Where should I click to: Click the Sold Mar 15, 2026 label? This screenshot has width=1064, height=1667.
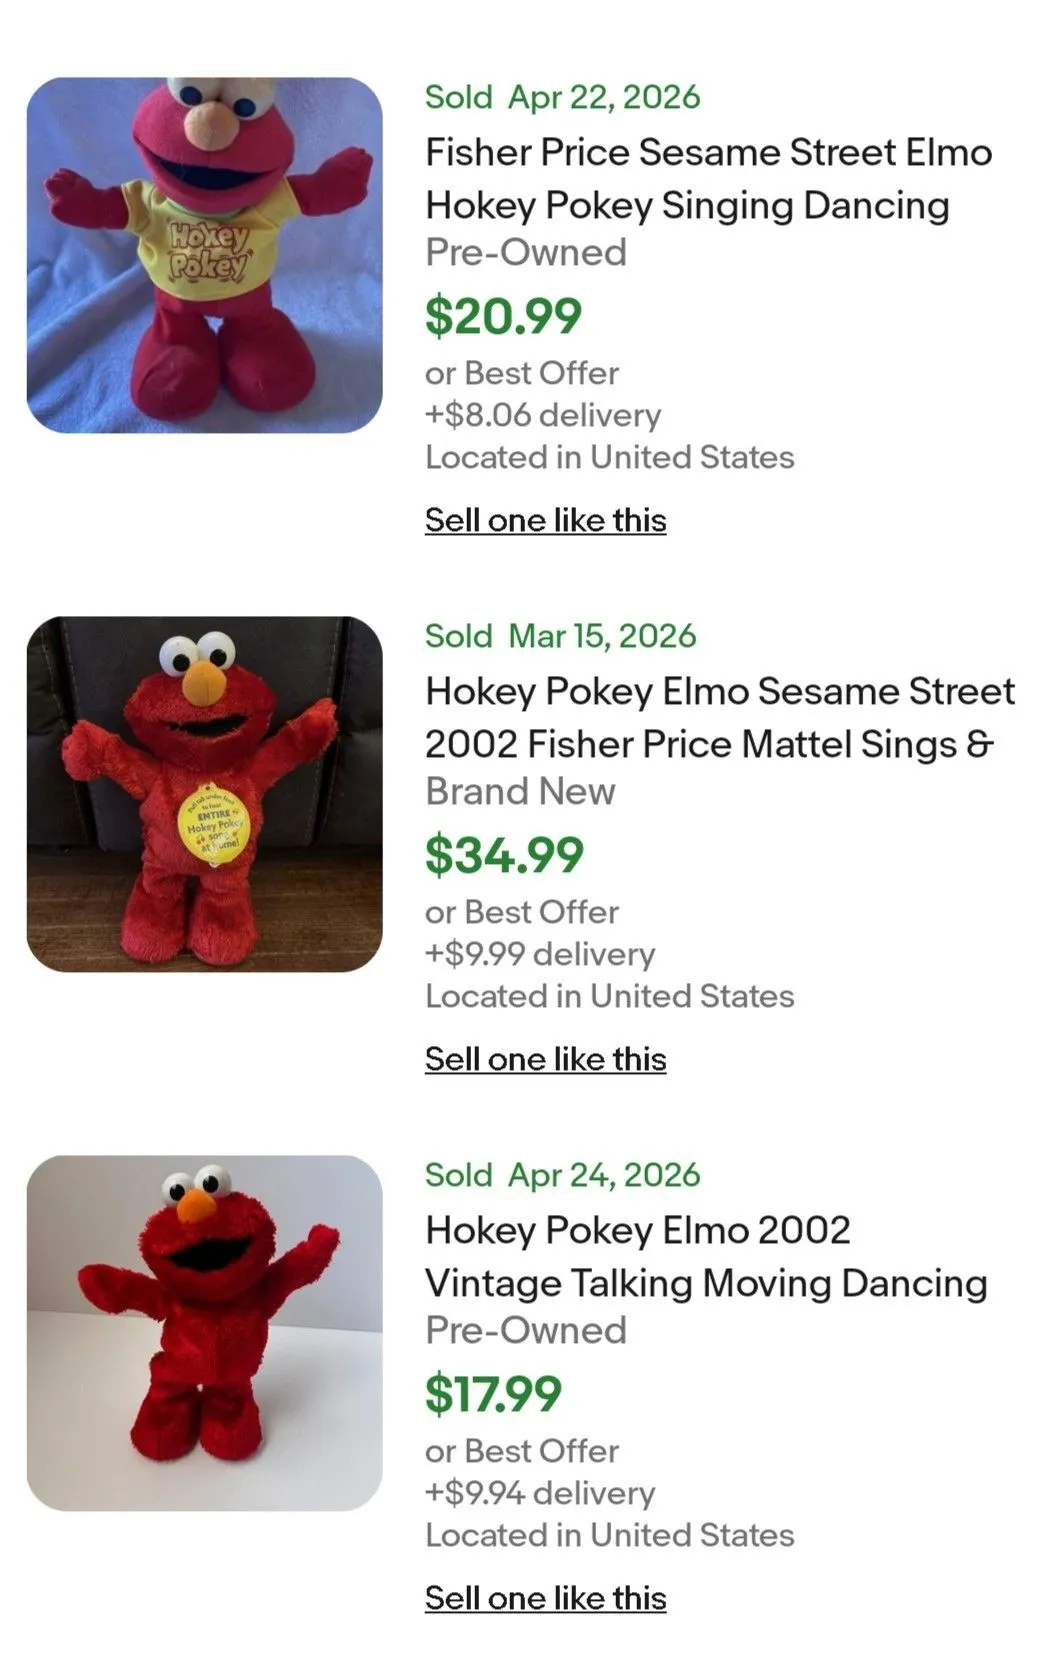pyautogui.click(x=560, y=636)
